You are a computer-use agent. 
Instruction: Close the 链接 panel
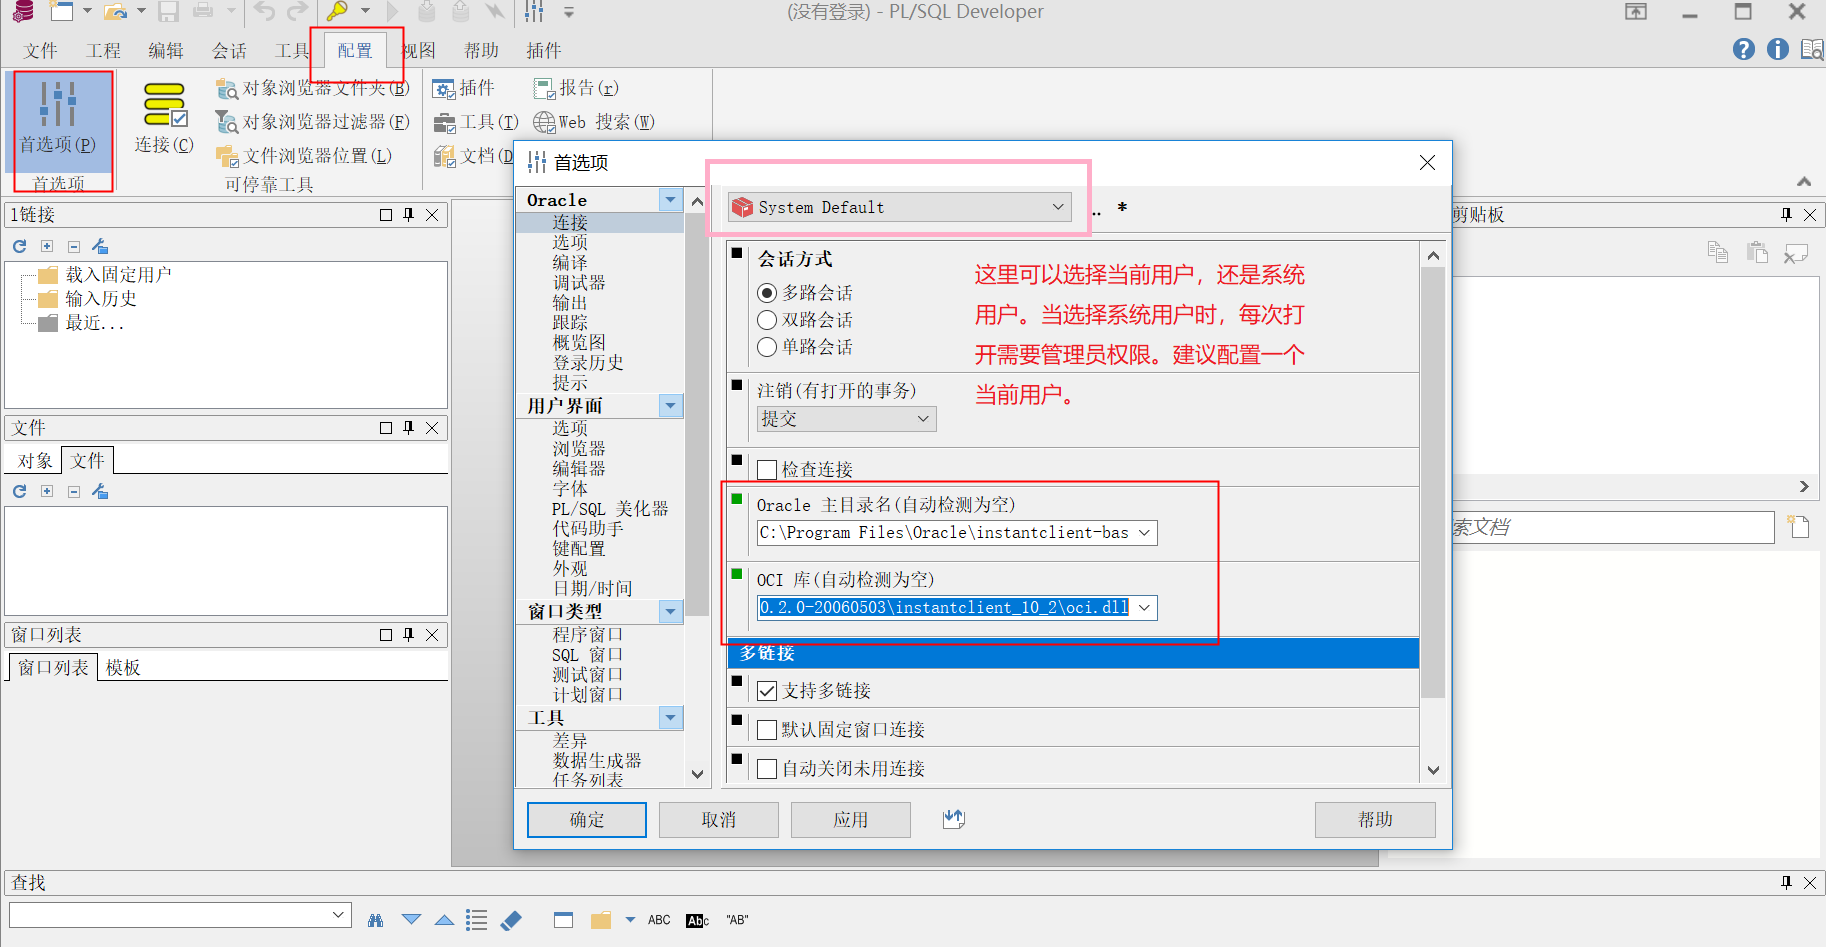[x=432, y=214]
